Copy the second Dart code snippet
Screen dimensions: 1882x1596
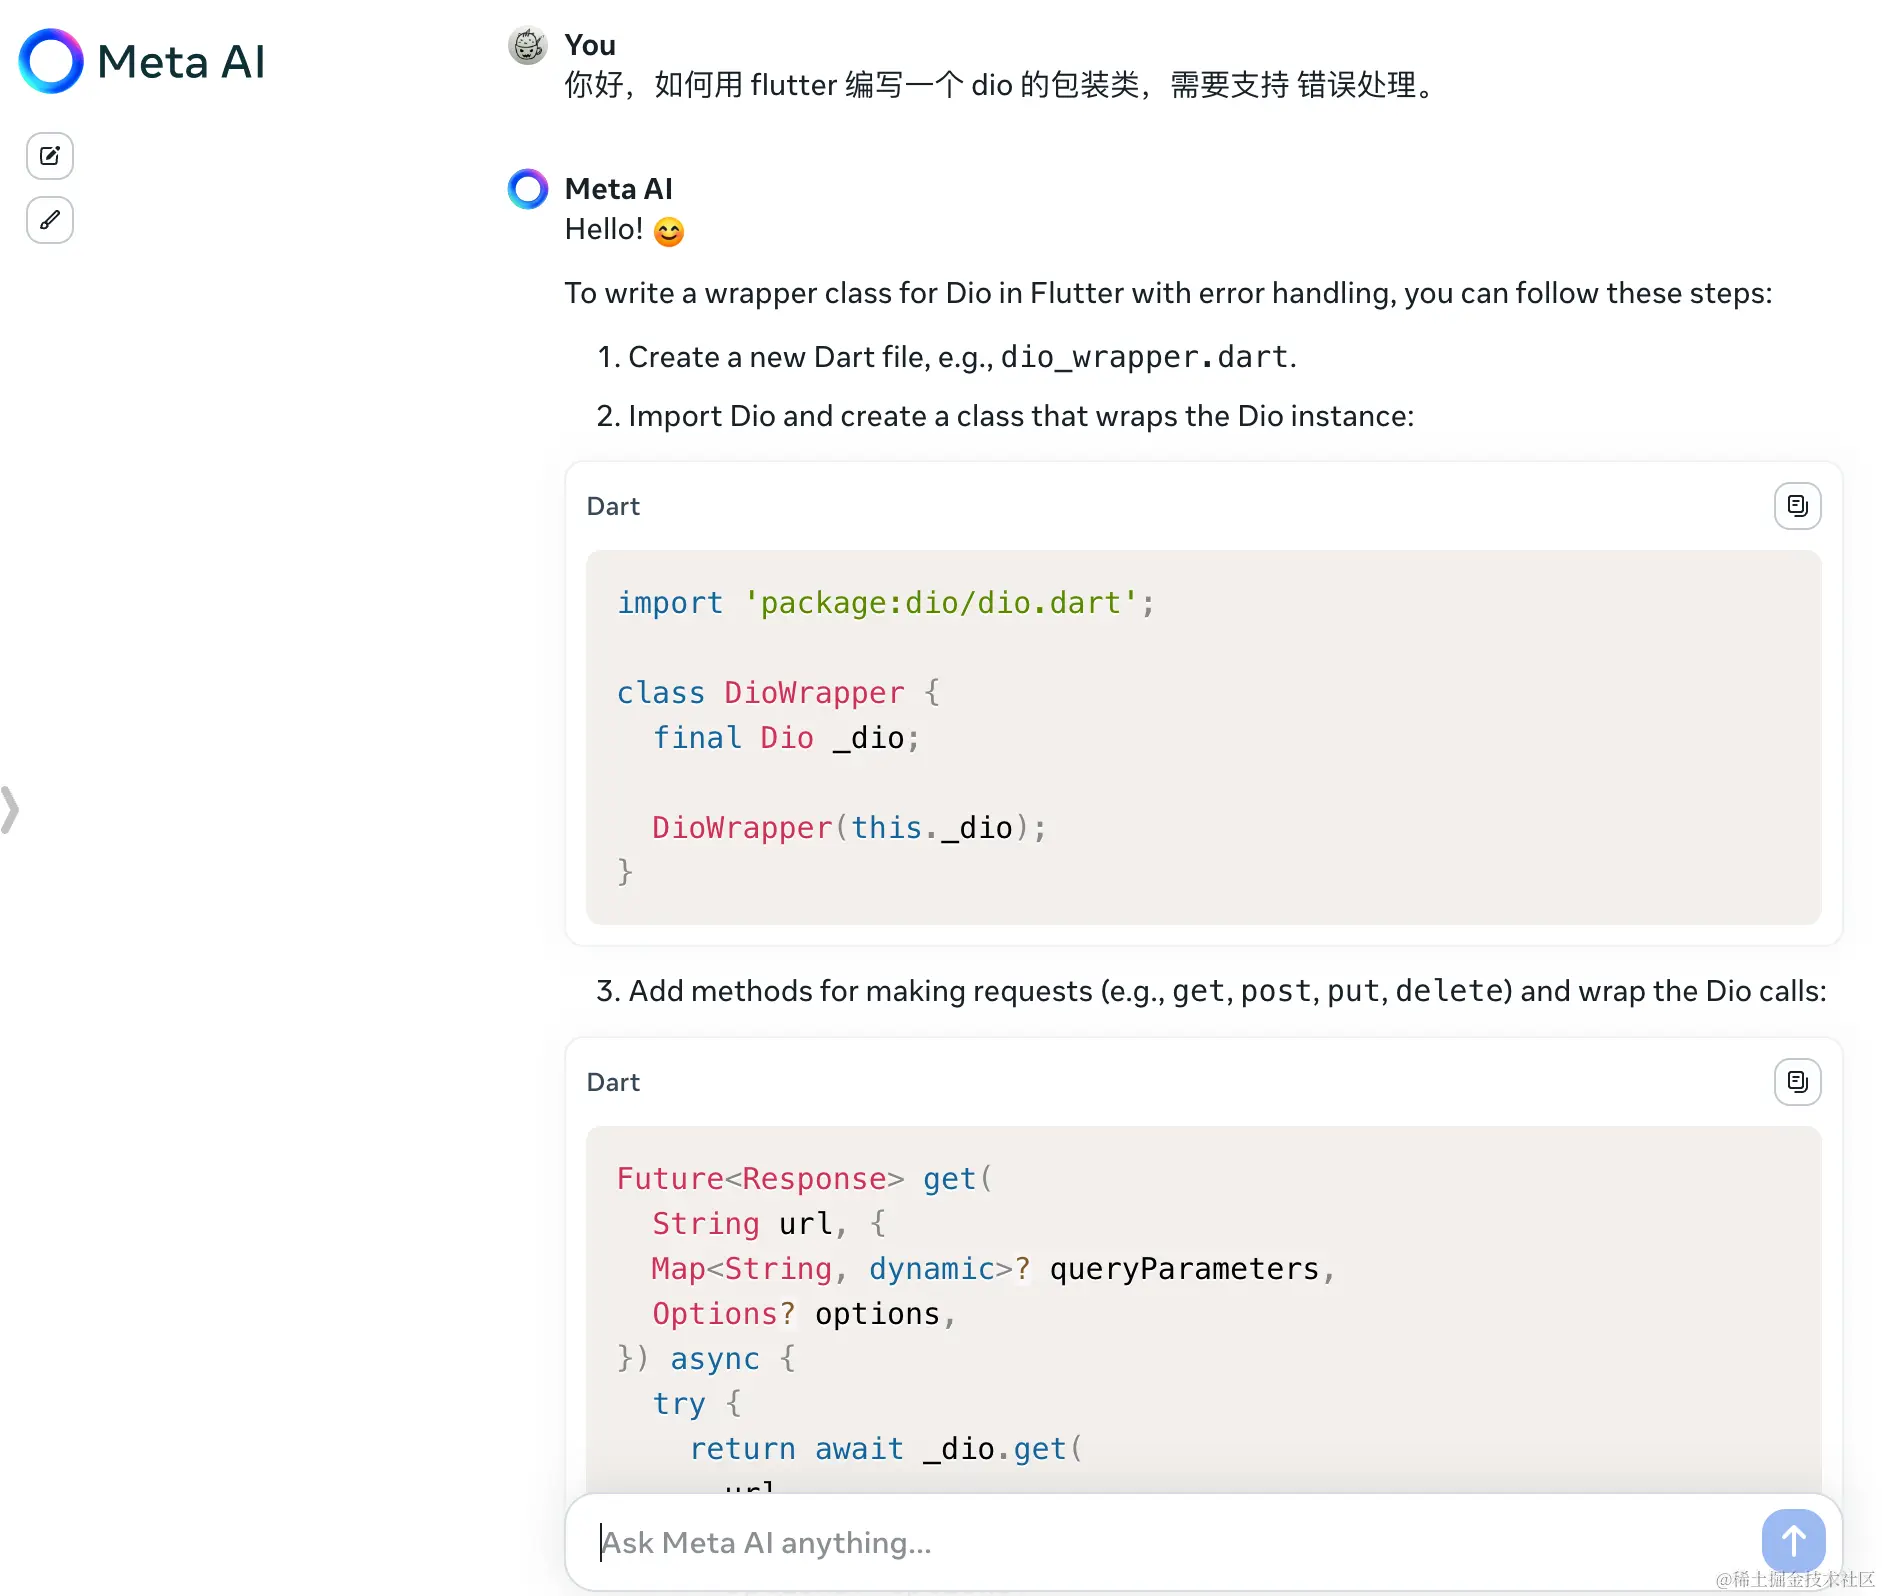click(x=1796, y=1081)
